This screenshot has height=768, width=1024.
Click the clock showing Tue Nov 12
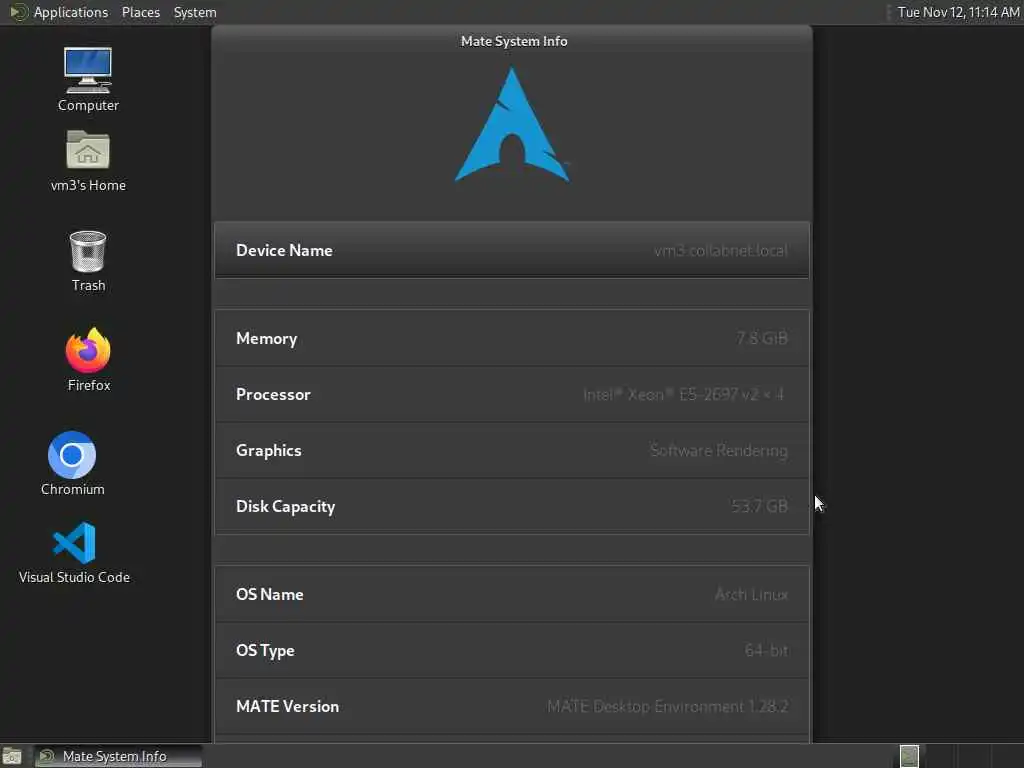tap(958, 12)
